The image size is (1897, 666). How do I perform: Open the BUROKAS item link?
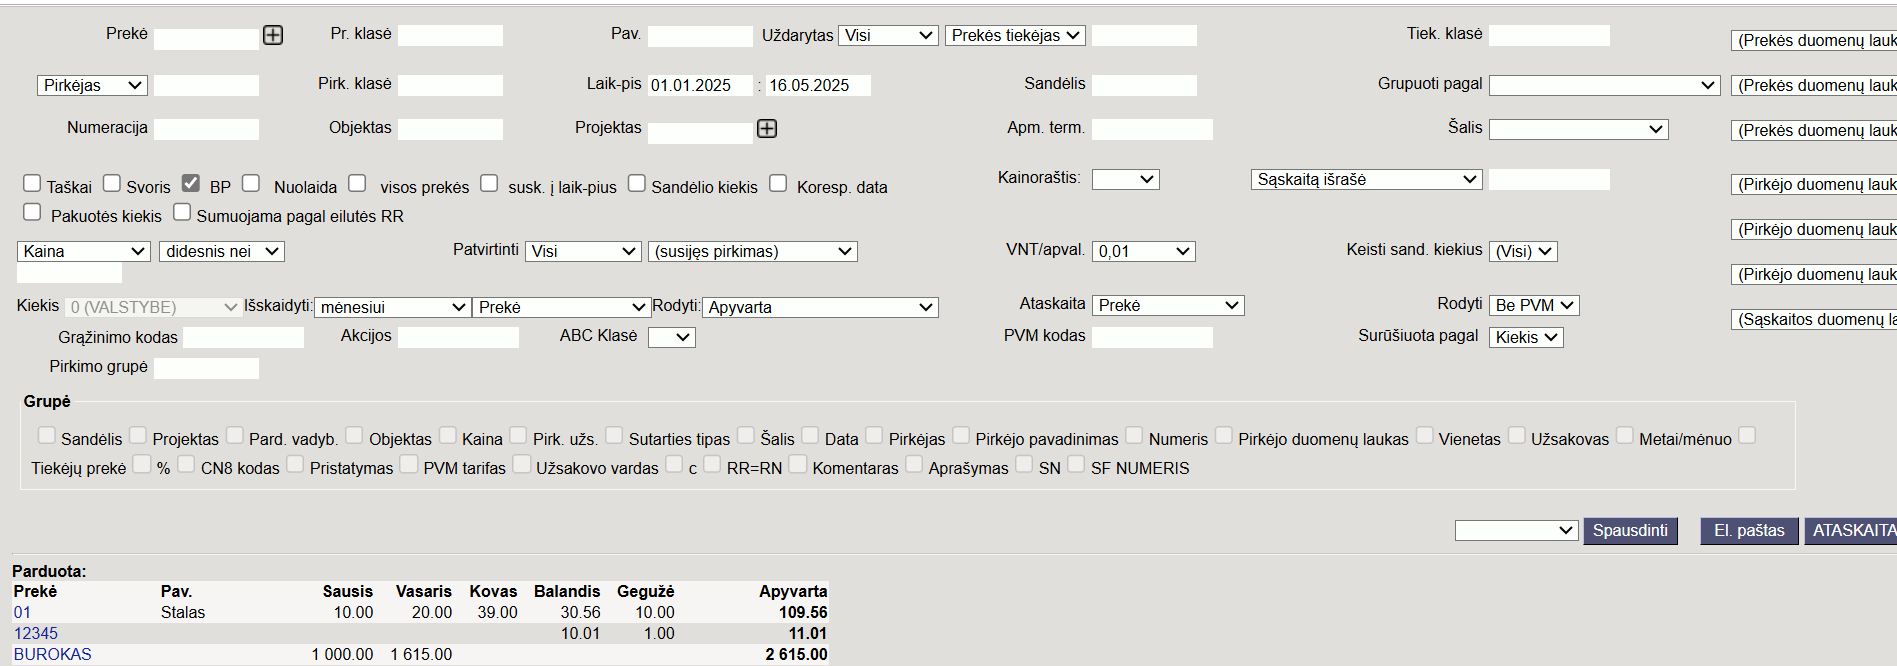coord(53,654)
